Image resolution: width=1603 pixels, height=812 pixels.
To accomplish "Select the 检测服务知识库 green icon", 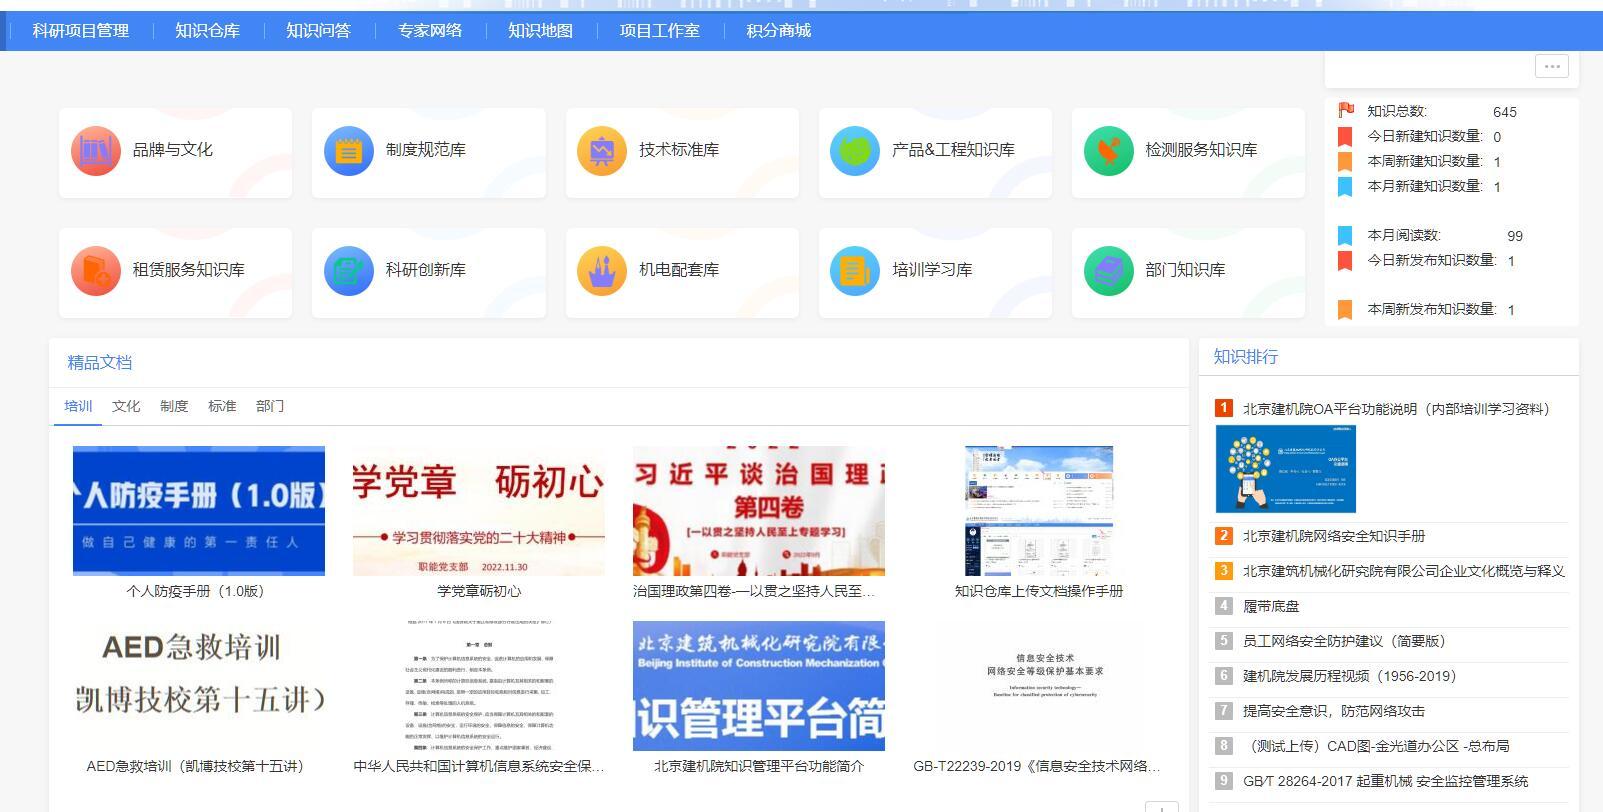I will click(1108, 151).
